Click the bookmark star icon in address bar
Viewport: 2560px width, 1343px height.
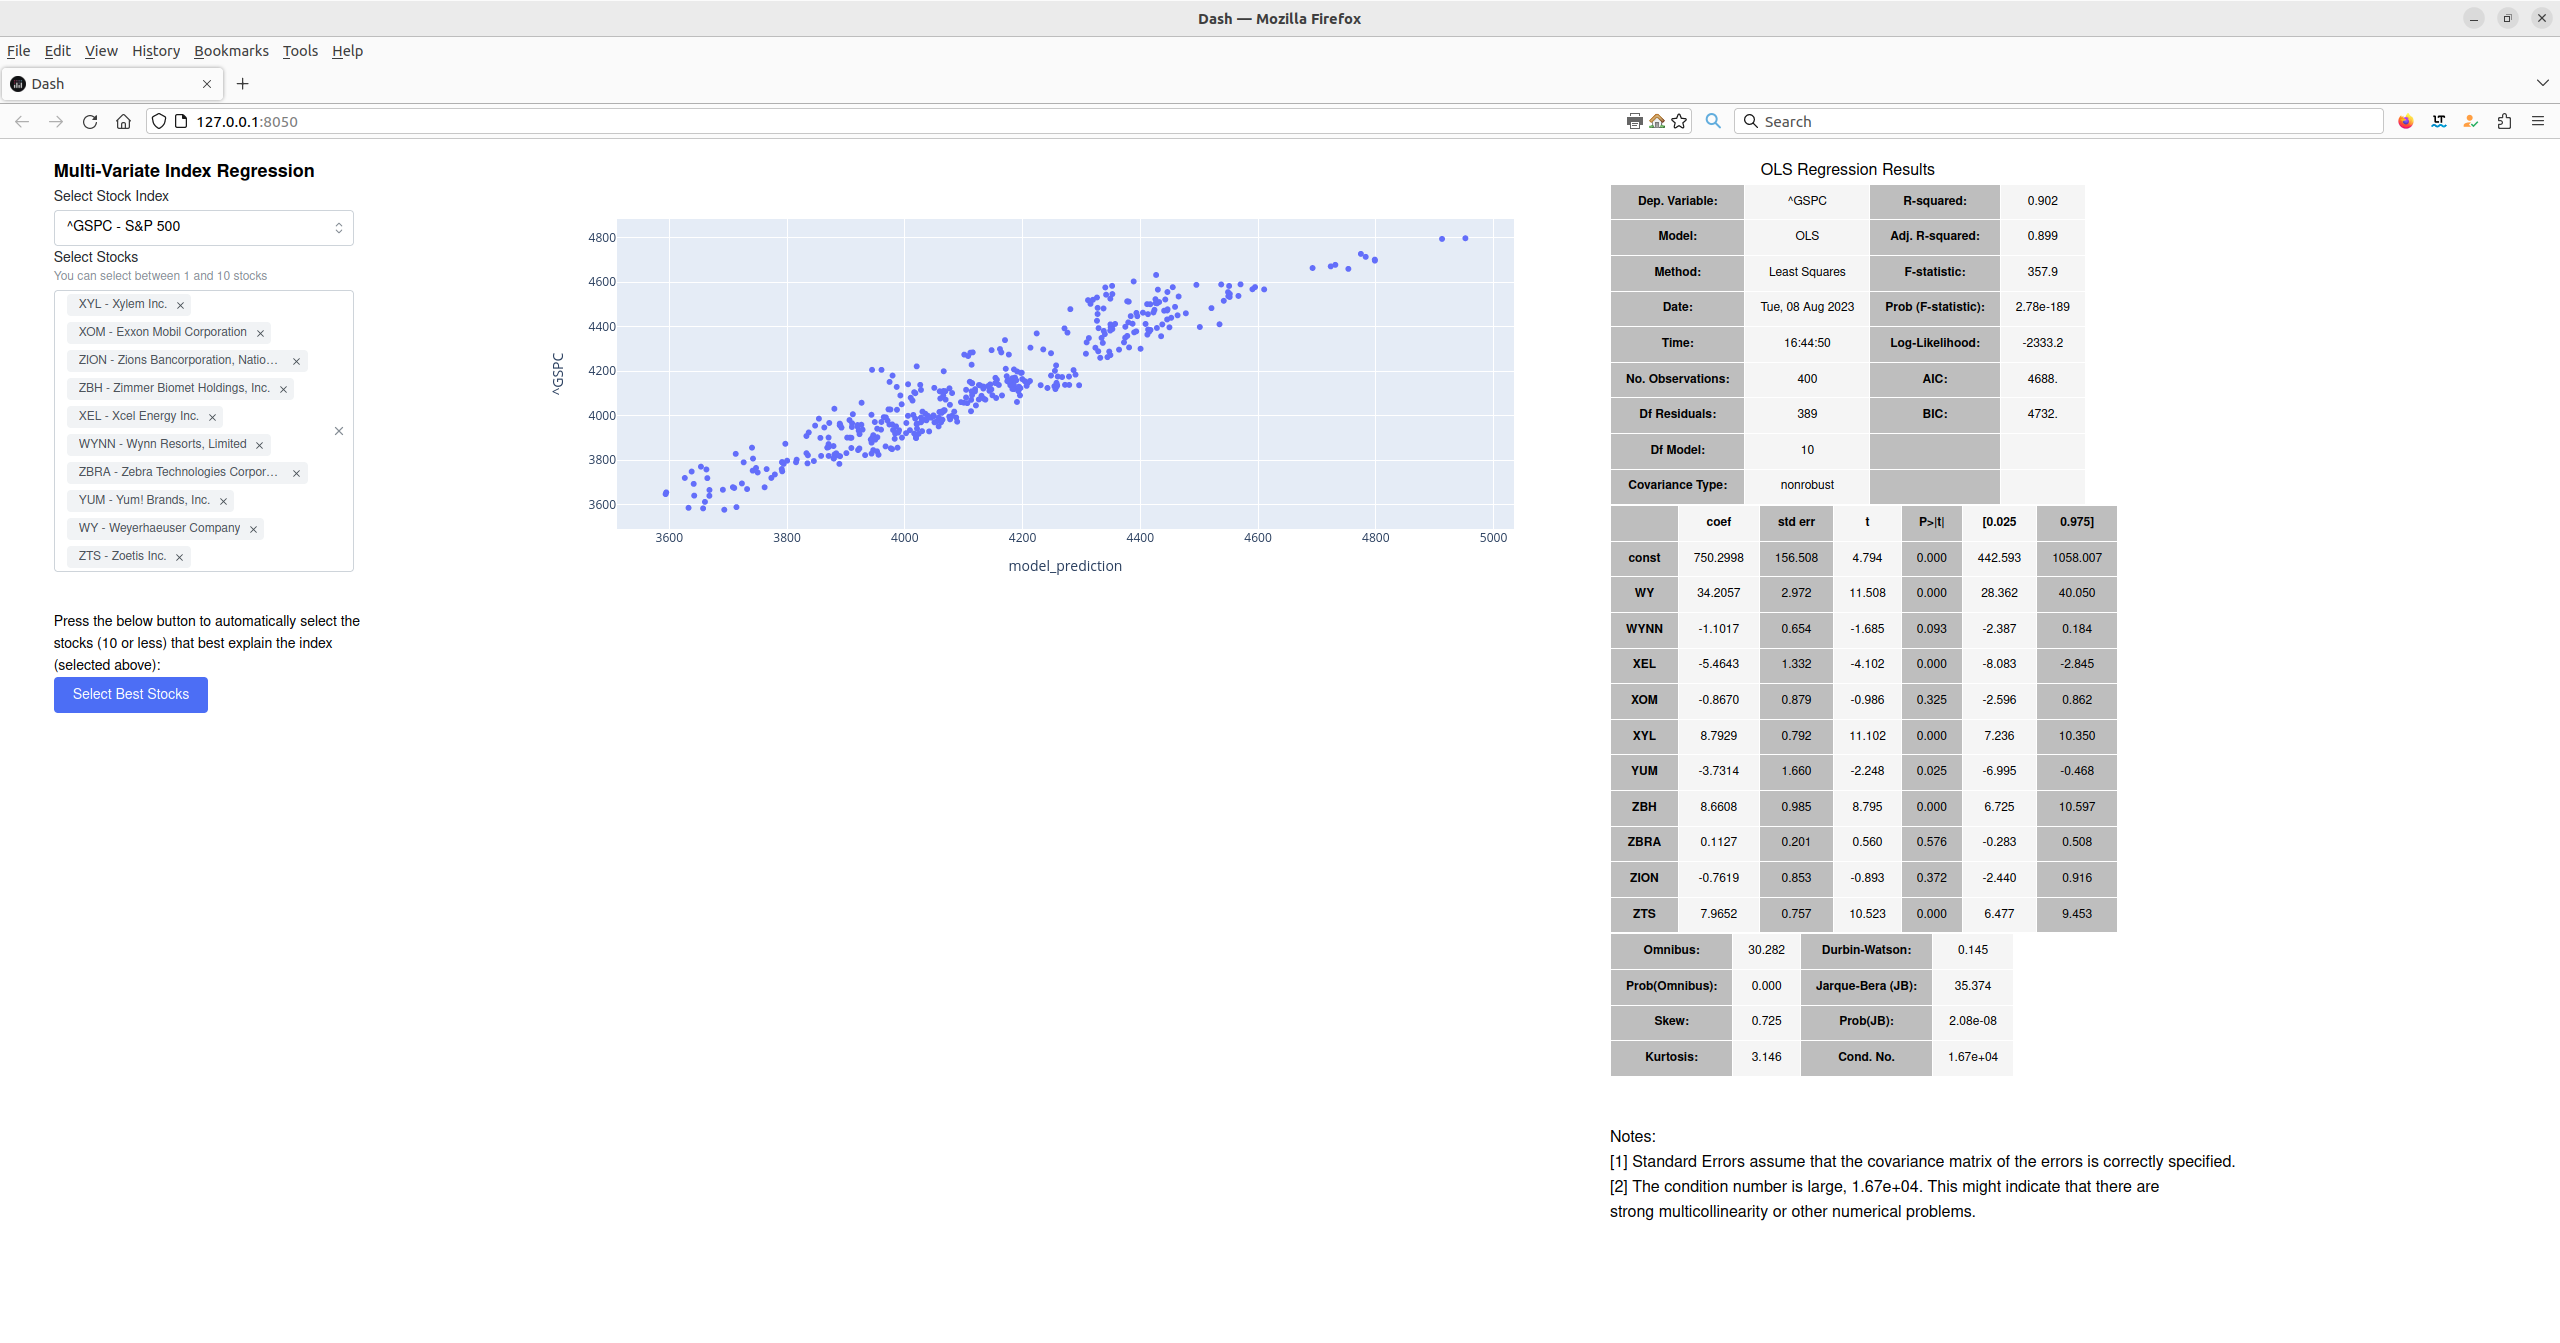1680,120
